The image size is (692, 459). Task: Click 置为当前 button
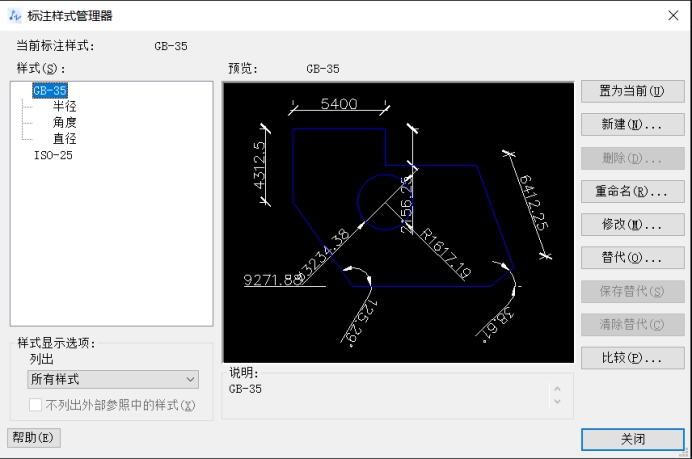pyautogui.click(x=632, y=91)
